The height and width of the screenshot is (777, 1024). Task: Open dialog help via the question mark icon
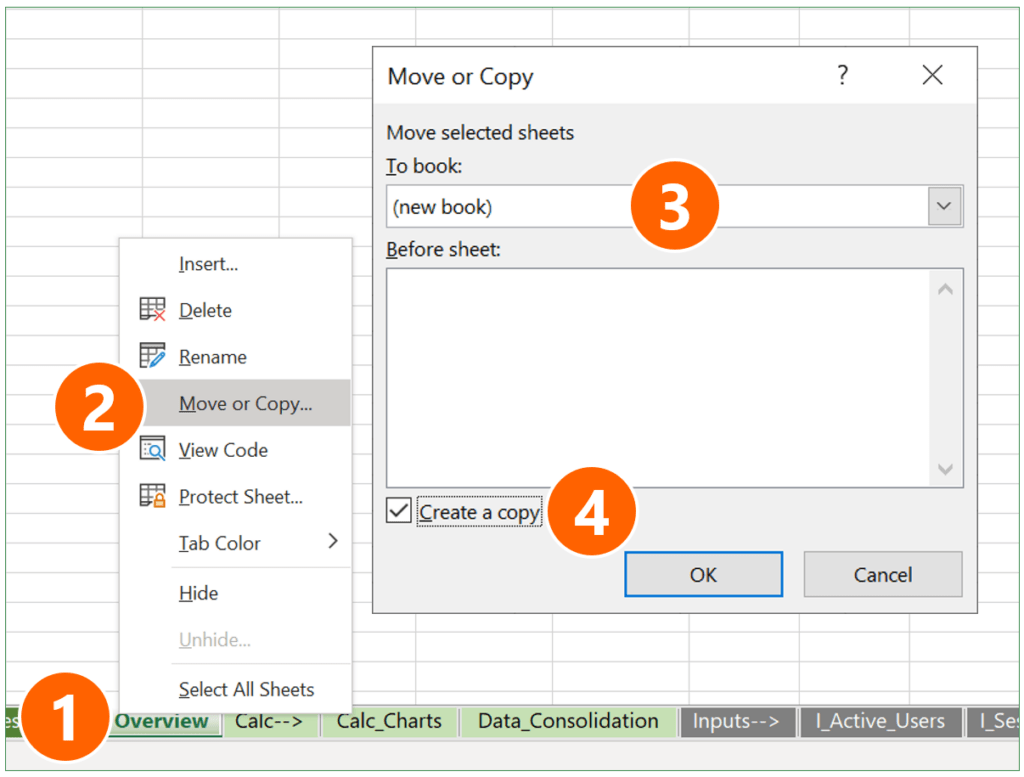click(x=842, y=75)
